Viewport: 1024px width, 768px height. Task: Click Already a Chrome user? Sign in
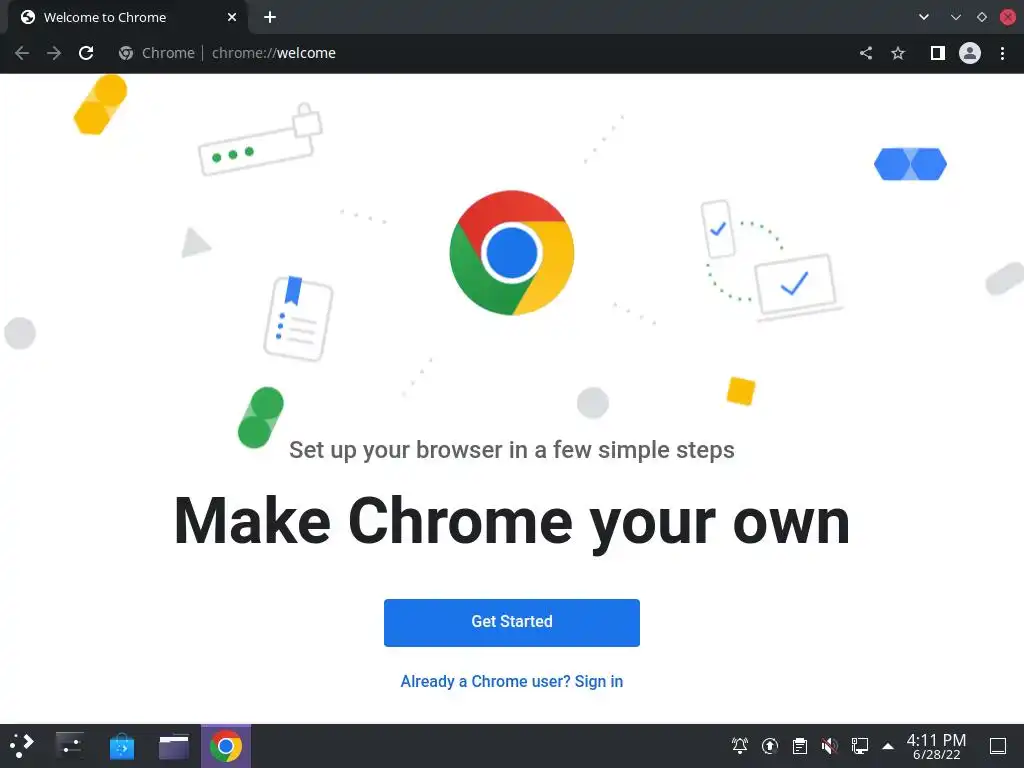(x=511, y=681)
